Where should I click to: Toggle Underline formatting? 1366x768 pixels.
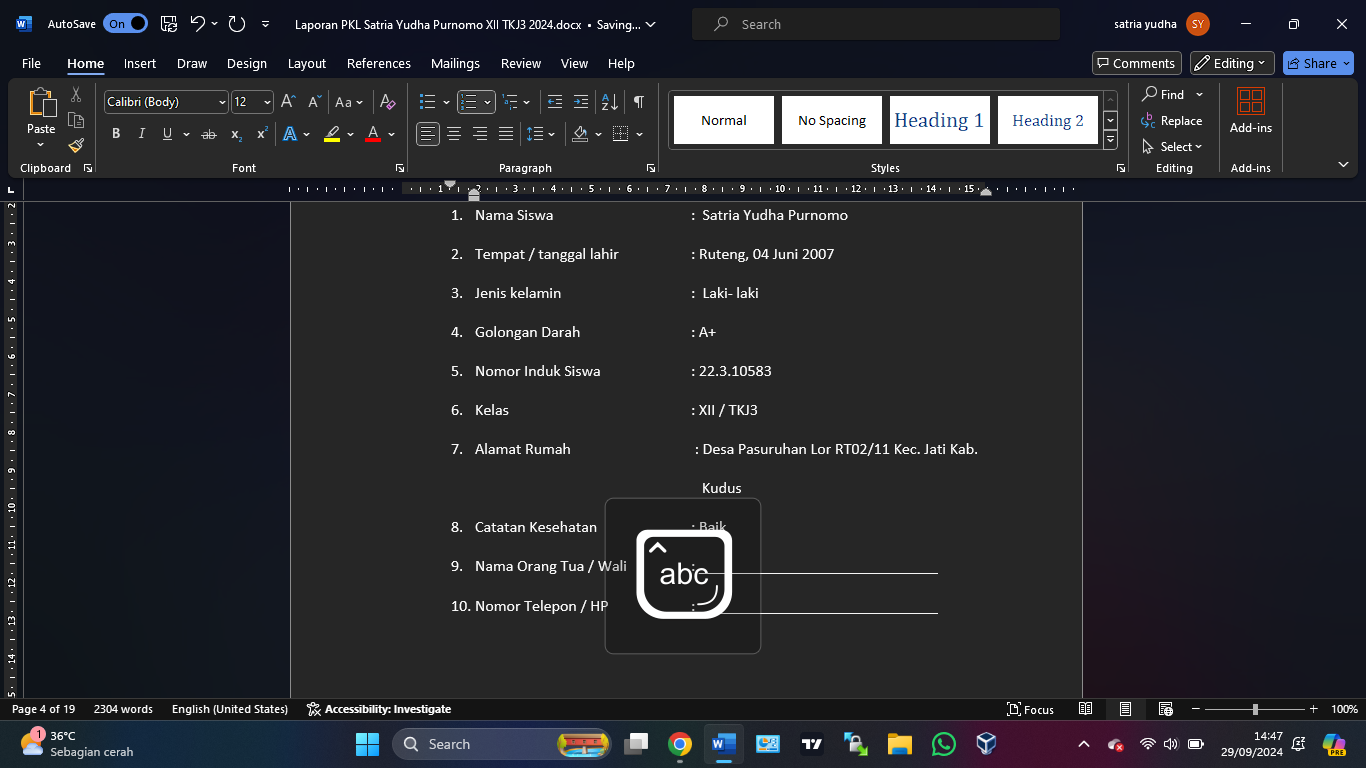(x=167, y=134)
